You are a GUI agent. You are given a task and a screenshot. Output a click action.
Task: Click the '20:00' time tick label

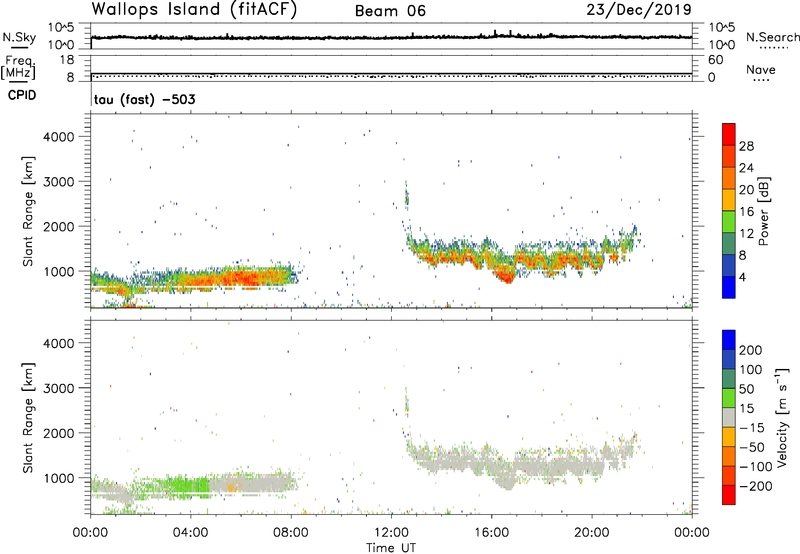tap(592, 533)
